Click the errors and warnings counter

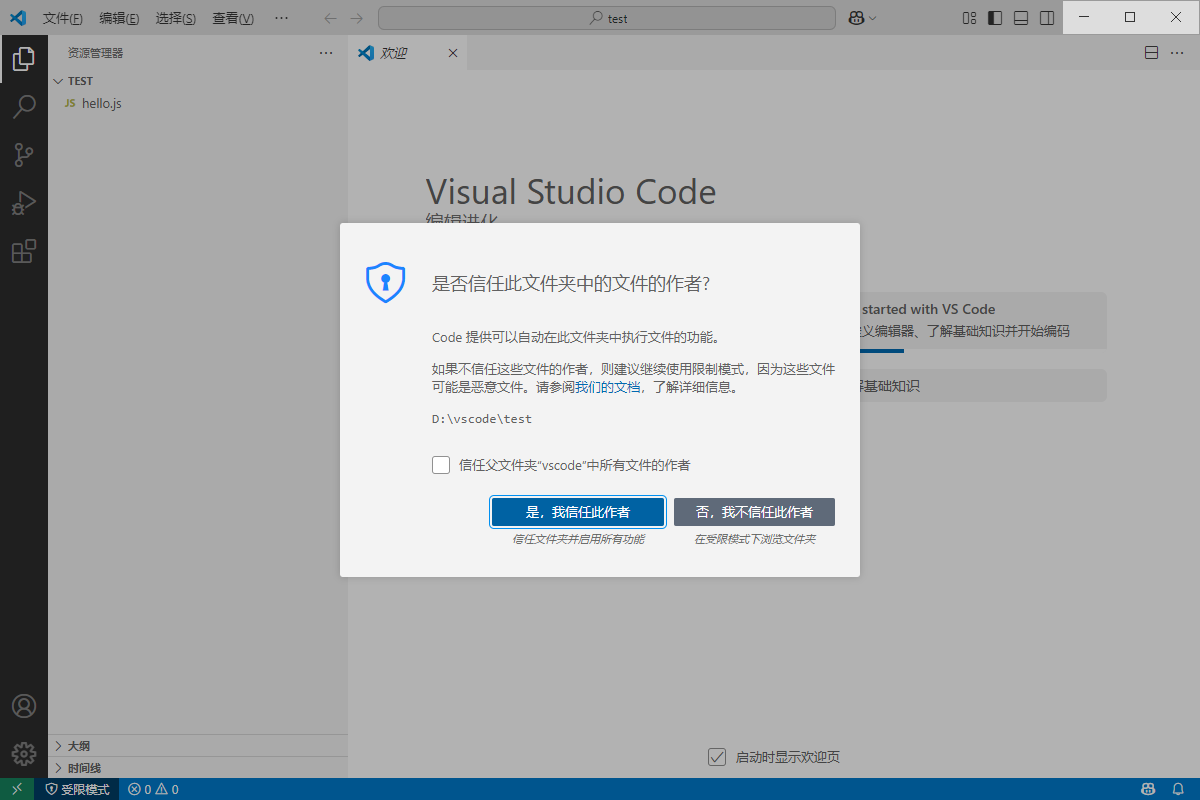point(154,789)
